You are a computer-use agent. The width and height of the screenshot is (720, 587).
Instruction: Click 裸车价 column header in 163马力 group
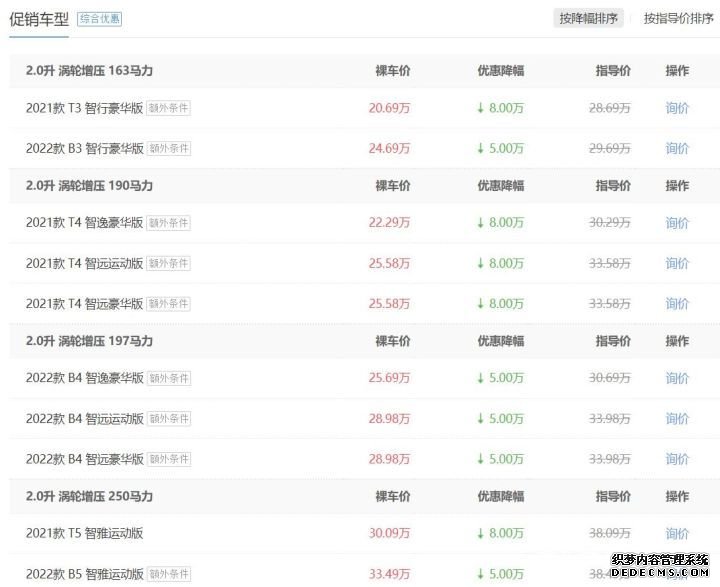(393, 71)
